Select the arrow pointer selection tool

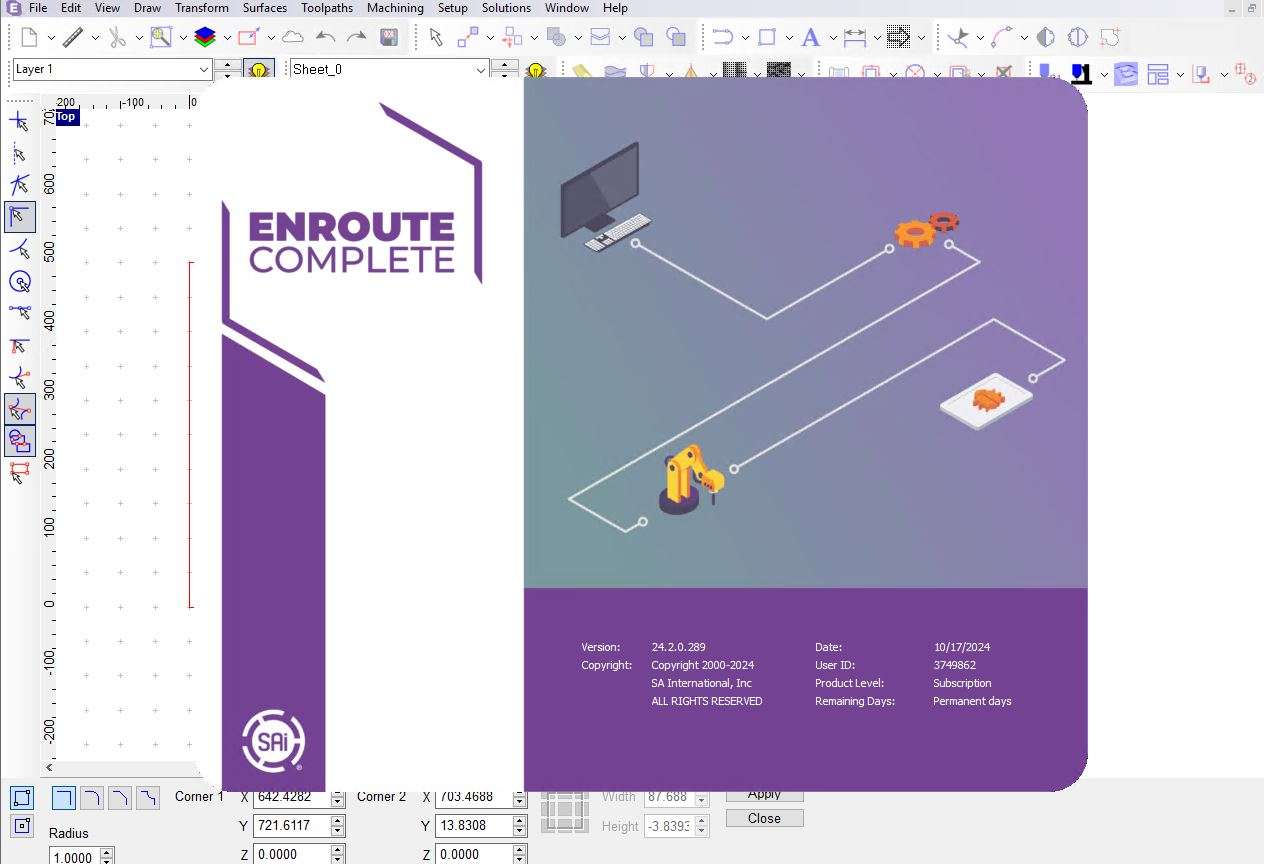click(435, 38)
